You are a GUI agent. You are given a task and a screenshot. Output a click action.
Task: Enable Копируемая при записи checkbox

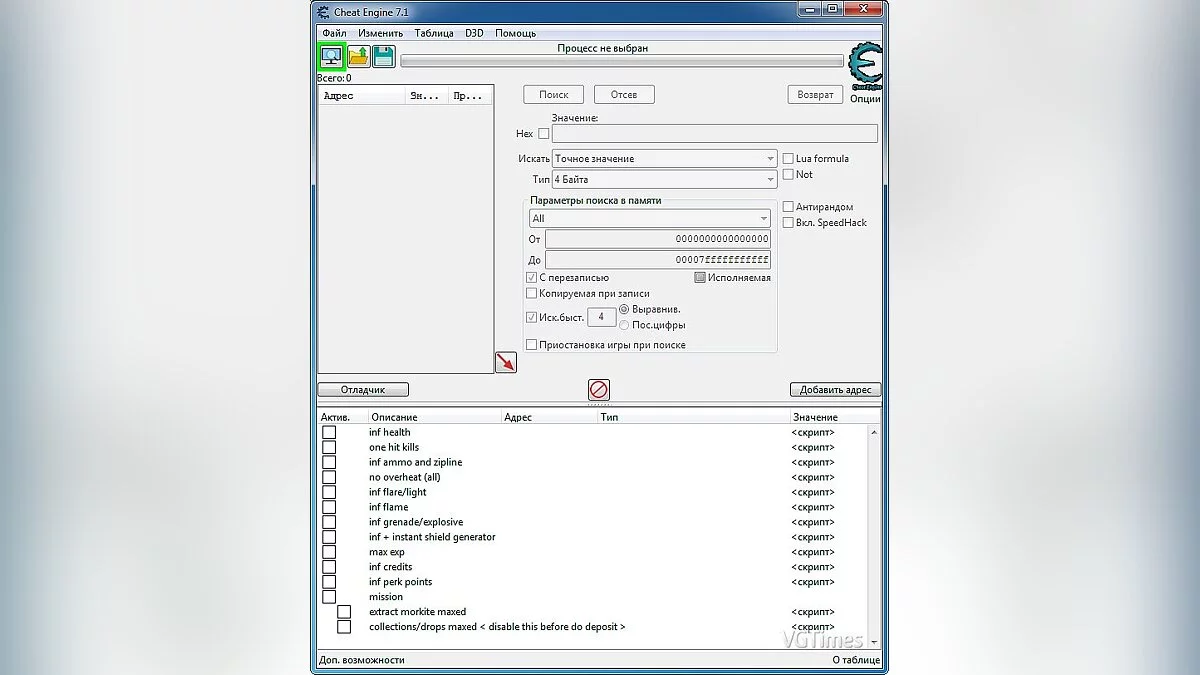(531, 294)
